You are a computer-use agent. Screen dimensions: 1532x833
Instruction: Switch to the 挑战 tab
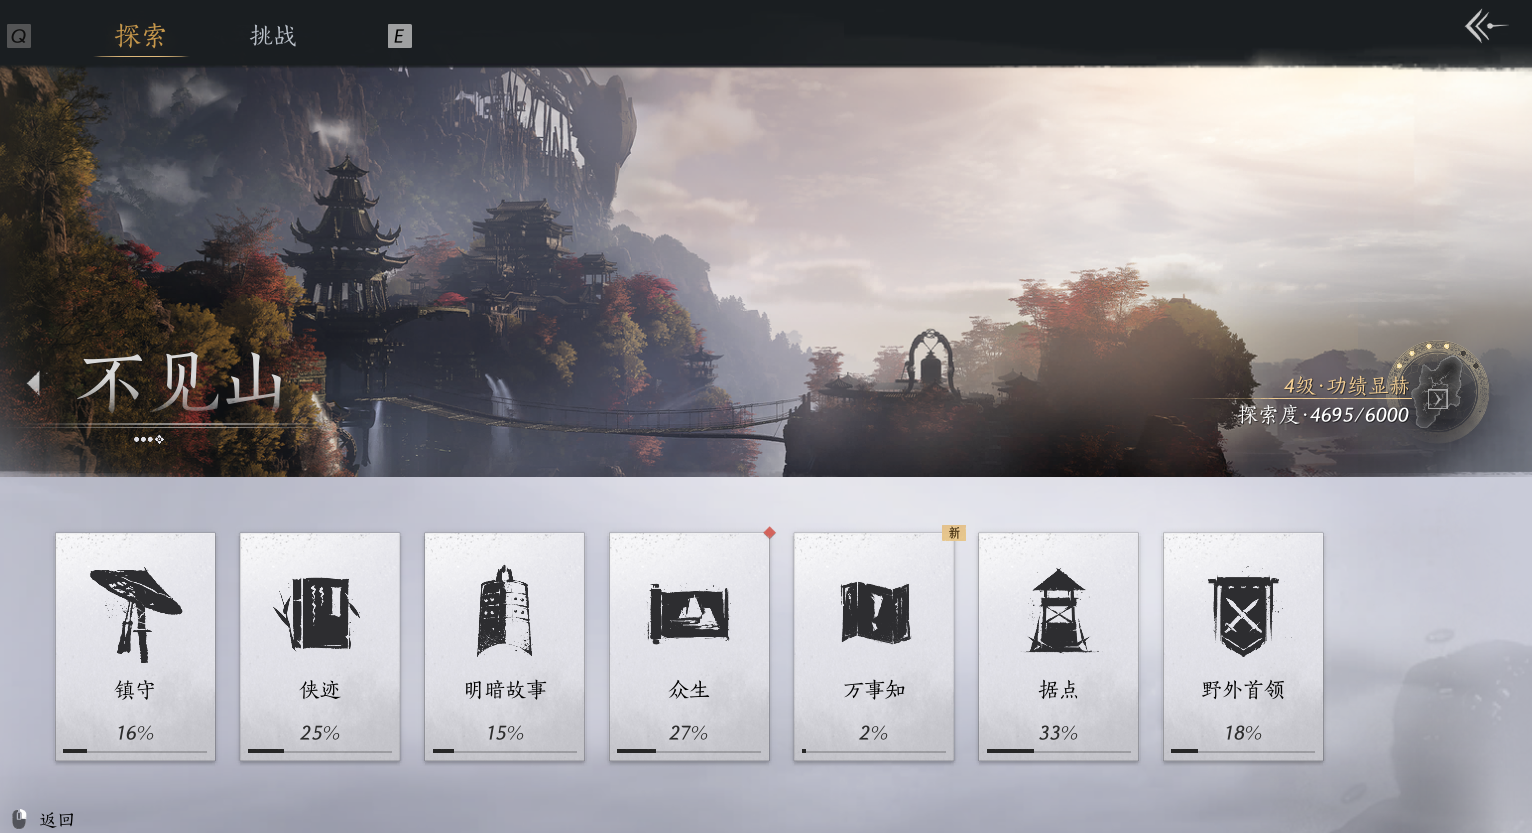pos(273,36)
